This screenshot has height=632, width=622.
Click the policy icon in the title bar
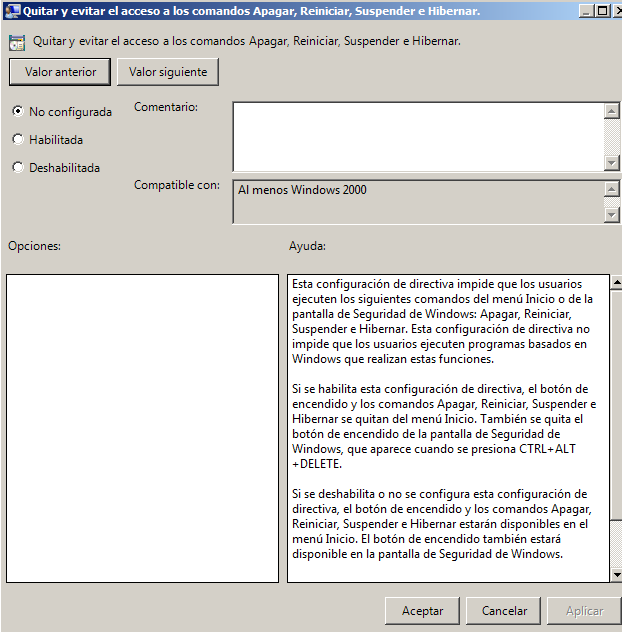point(11,11)
